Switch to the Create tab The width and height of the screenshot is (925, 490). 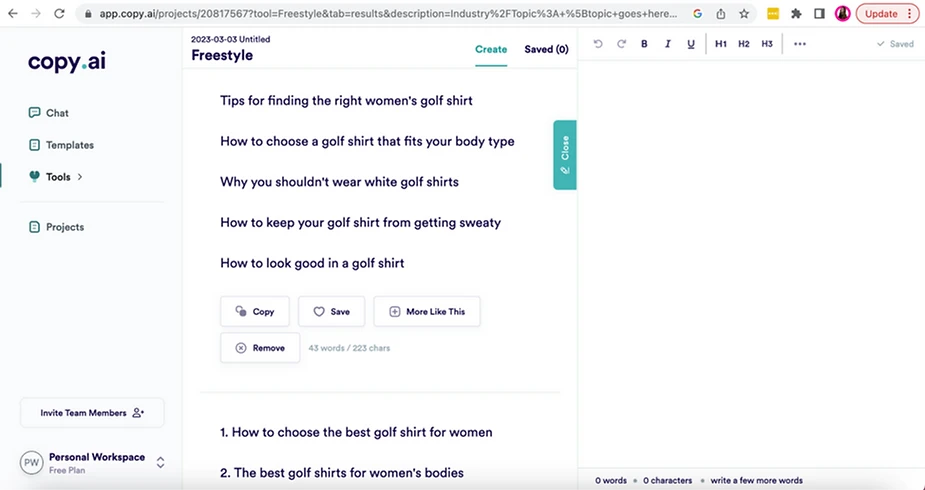(x=491, y=50)
